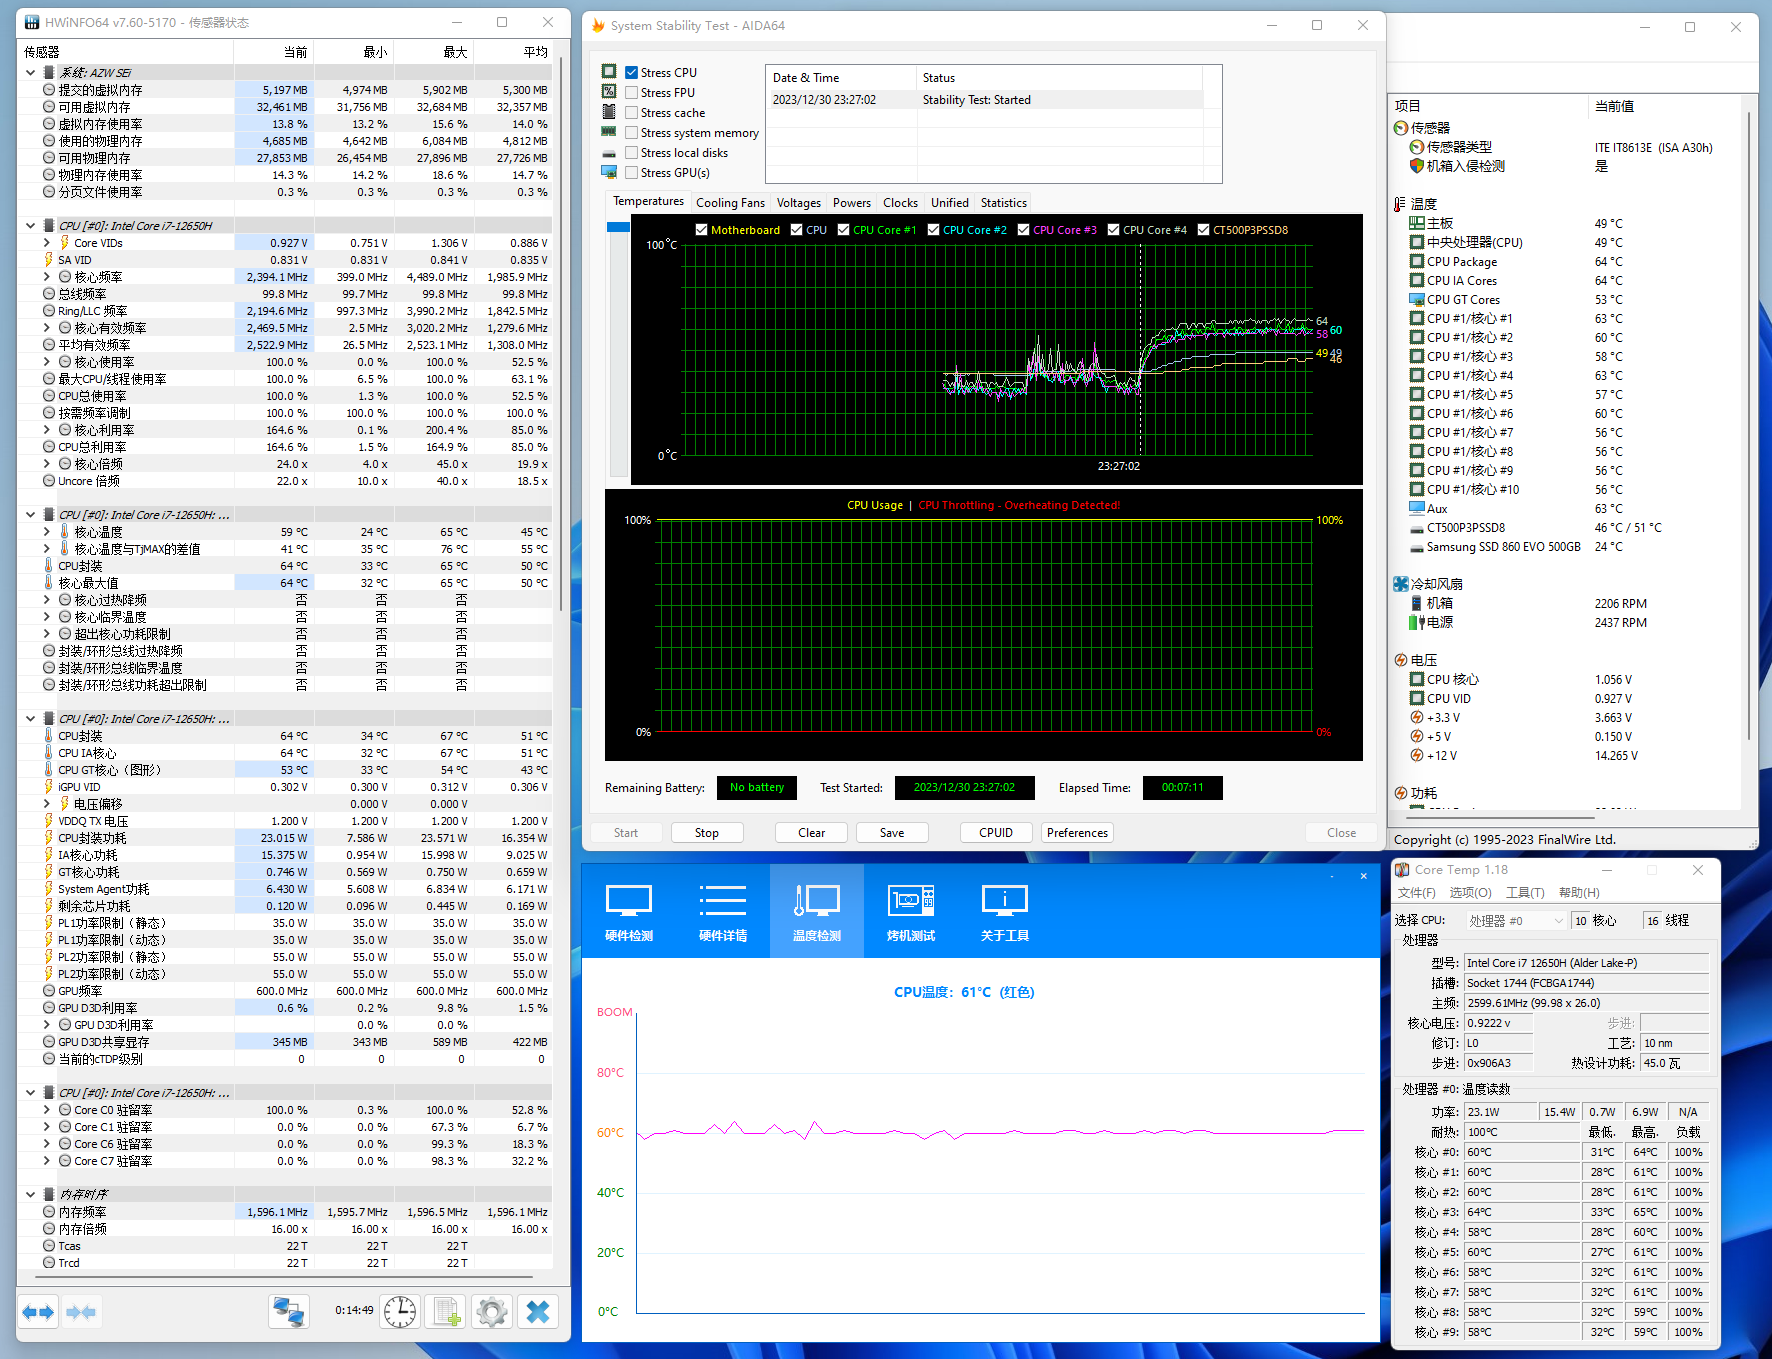Click the blue X close-sensors icon
This screenshot has width=1772, height=1359.
click(538, 1311)
